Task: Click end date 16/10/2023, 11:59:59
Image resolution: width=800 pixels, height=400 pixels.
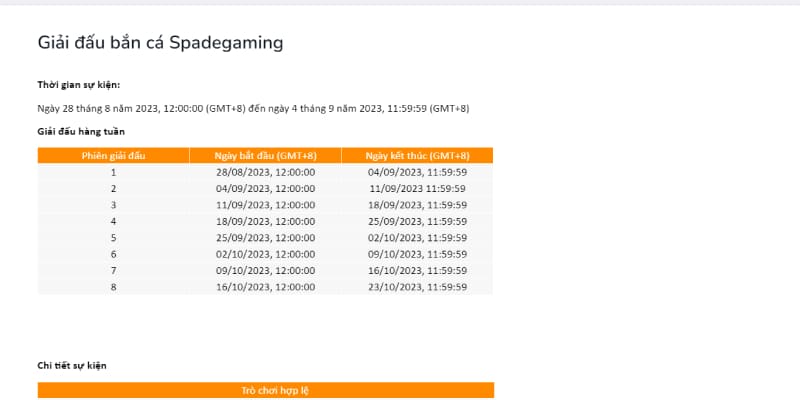Action: [417, 270]
